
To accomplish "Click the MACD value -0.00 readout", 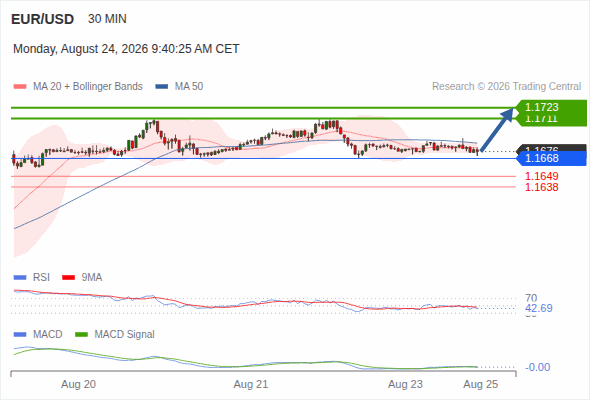I will (537, 367).
